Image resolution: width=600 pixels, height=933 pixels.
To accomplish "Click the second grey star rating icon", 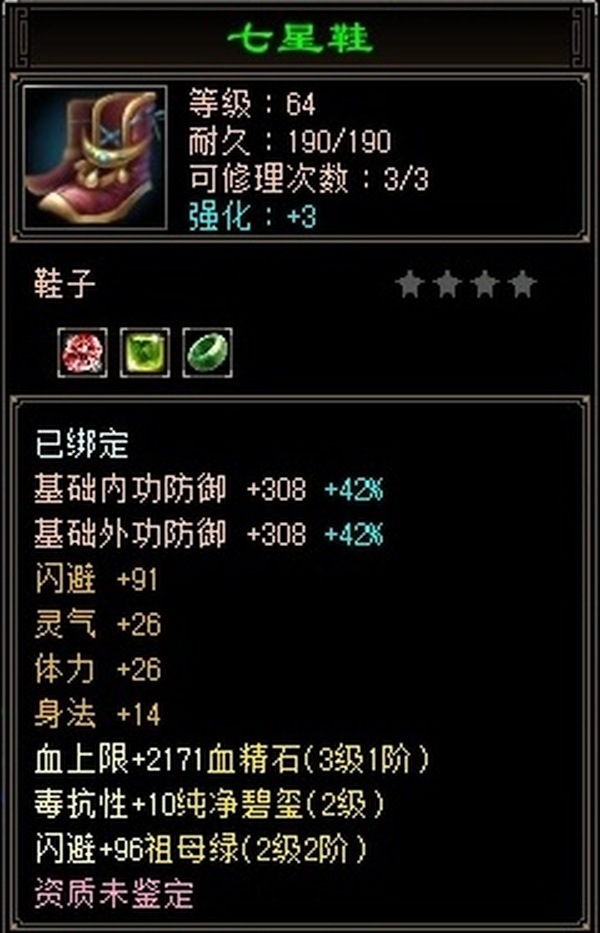I will pos(448,284).
